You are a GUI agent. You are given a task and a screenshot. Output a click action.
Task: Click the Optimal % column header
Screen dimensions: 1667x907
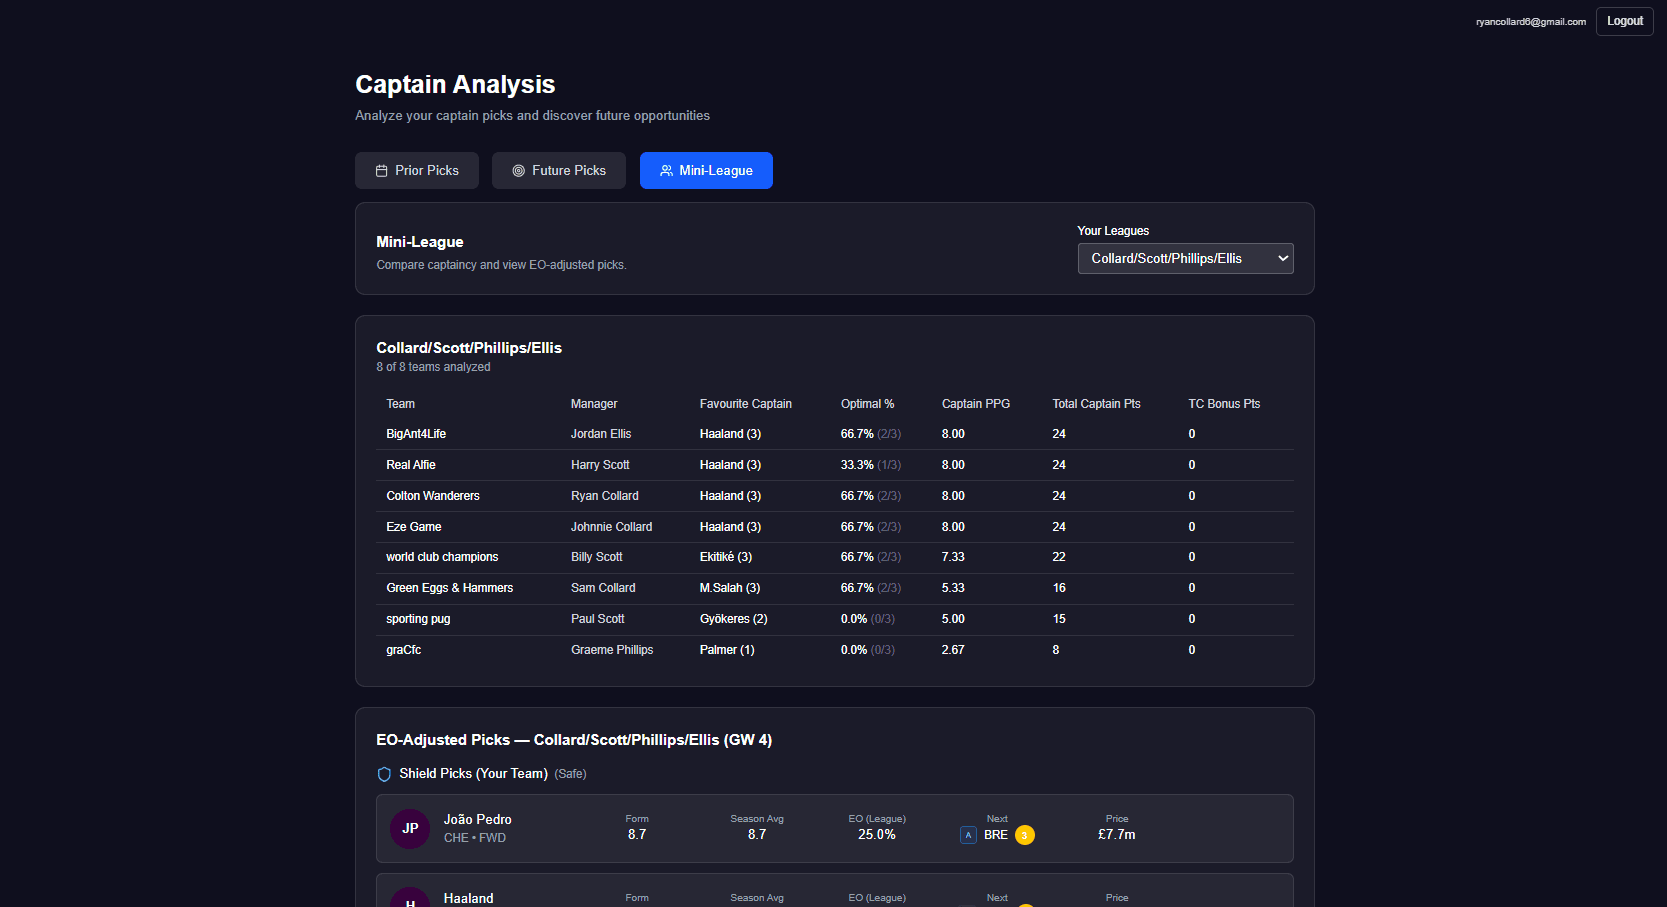(867, 404)
